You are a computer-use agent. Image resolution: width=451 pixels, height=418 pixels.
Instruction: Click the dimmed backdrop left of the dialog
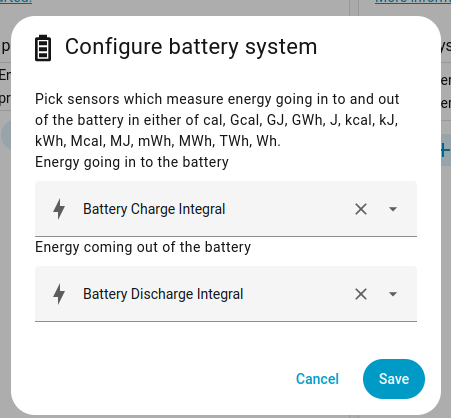pos(5,233)
